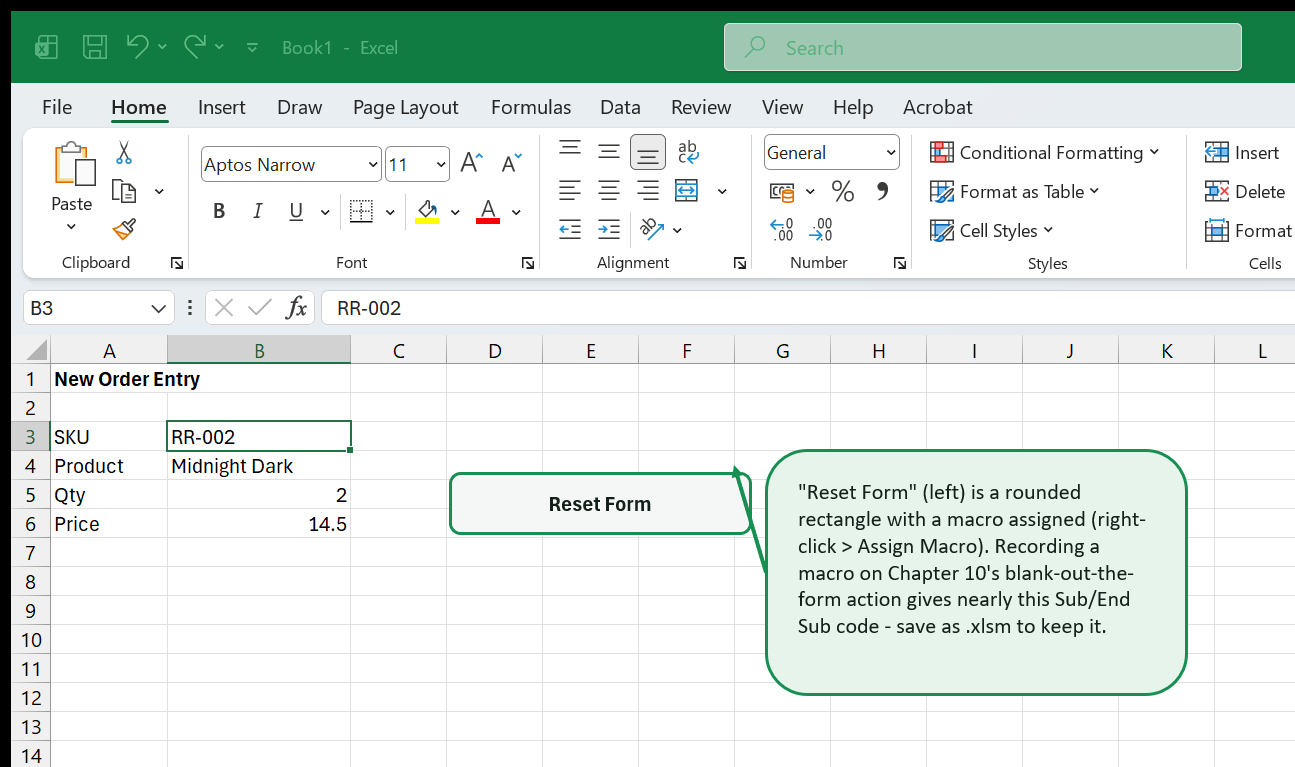Set Middle Align for cell content
This screenshot has width=1295, height=767.
(609, 152)
